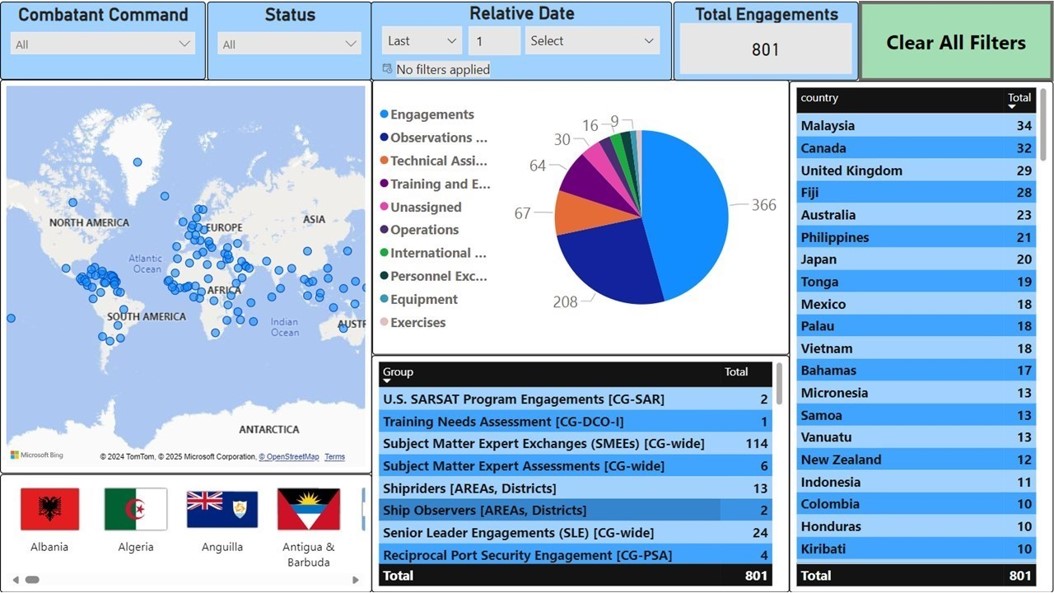Image resolution: width=1054 pixels, height=593 pixels.
Task: Click the purple color dot for Training legend entry
Action: [381, 184]
